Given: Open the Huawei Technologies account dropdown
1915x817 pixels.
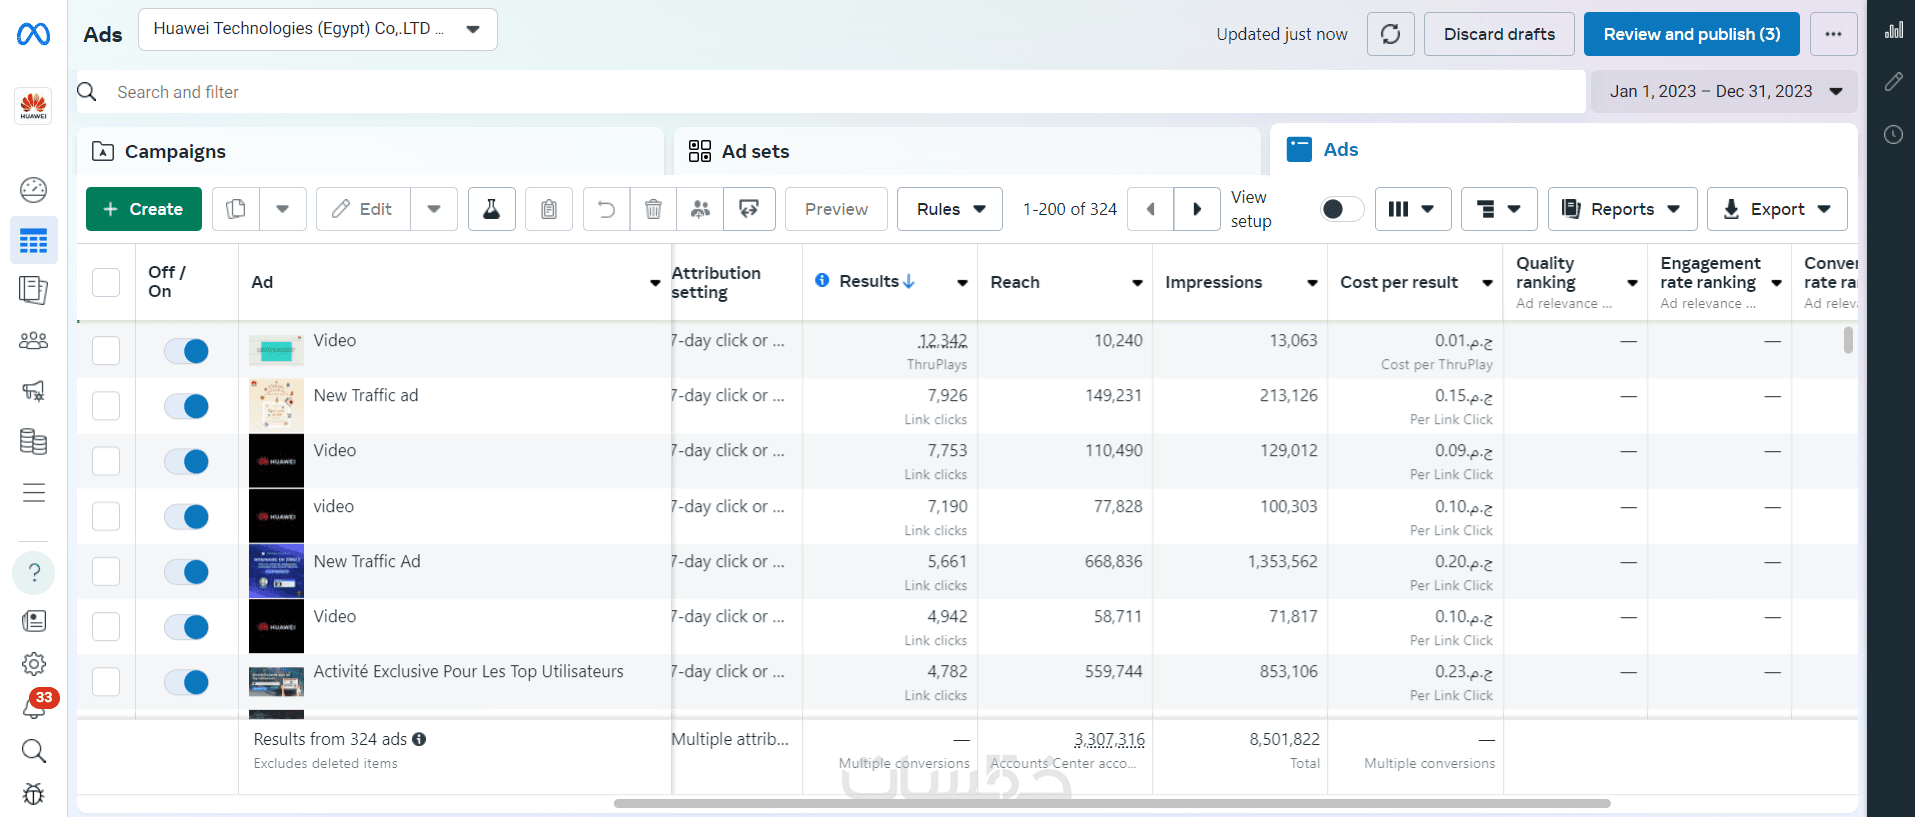Looking at the screenshot, I should click(318, 29).
